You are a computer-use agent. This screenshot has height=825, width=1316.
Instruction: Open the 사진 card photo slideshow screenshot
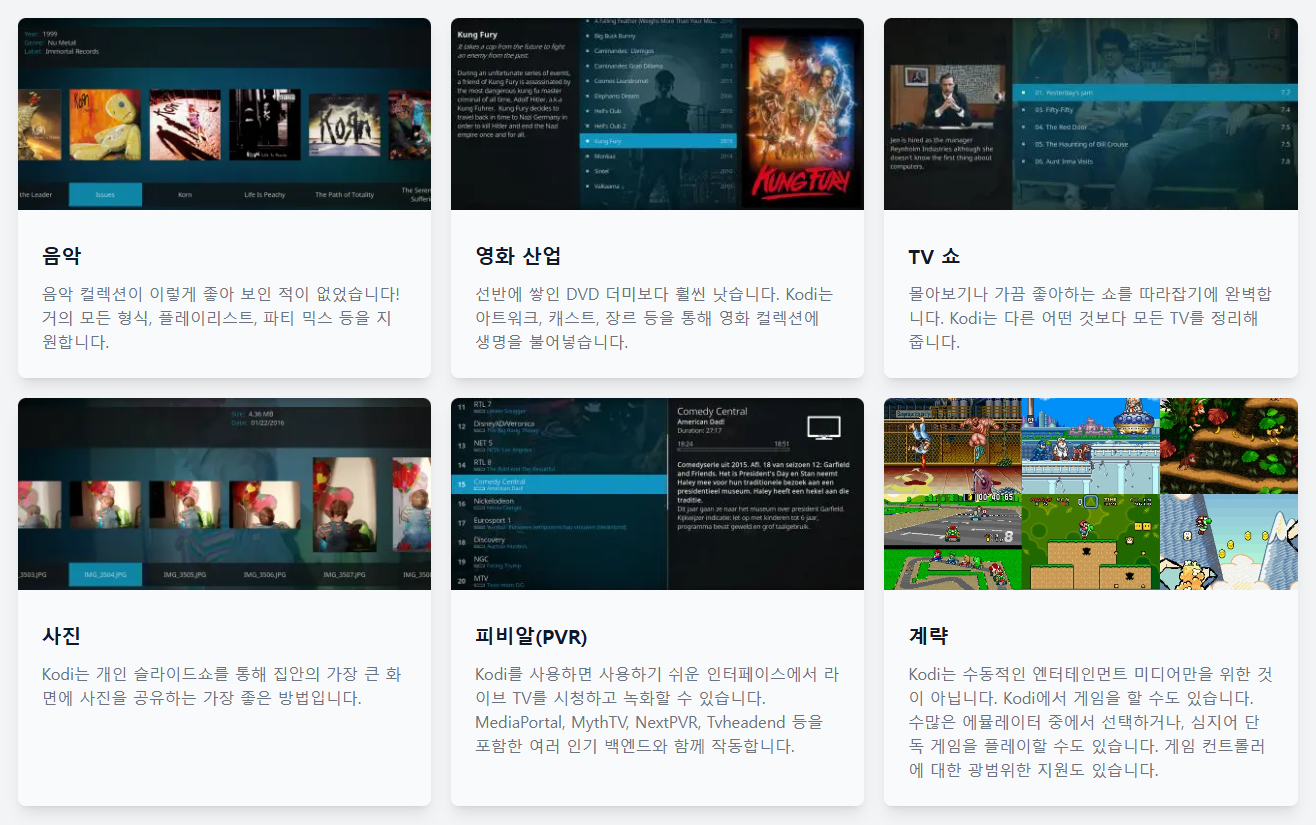click(224, 494)
